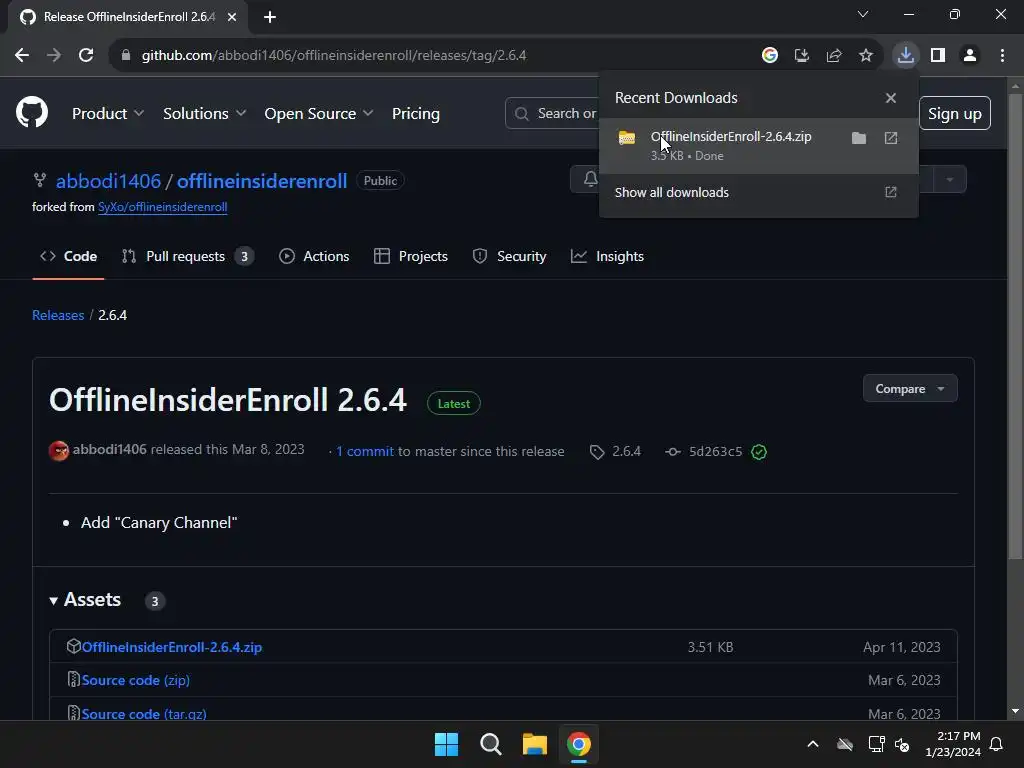Download the Source code (tar.gz) asset

click(x=144, y=714)
